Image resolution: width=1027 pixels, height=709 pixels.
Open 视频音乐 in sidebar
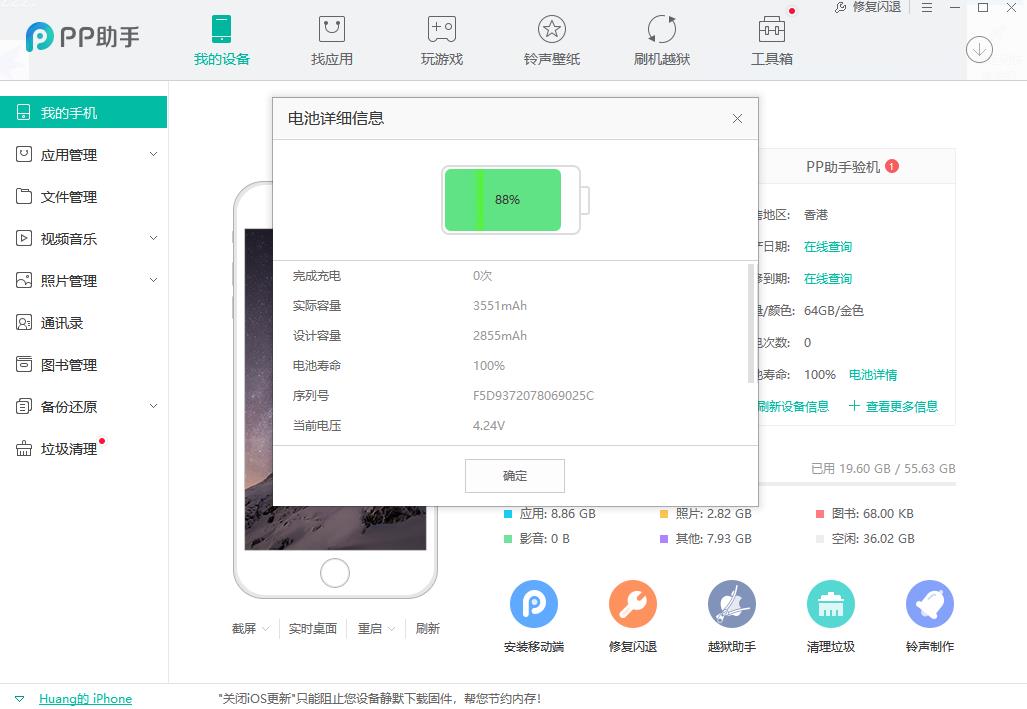(69, 239)
